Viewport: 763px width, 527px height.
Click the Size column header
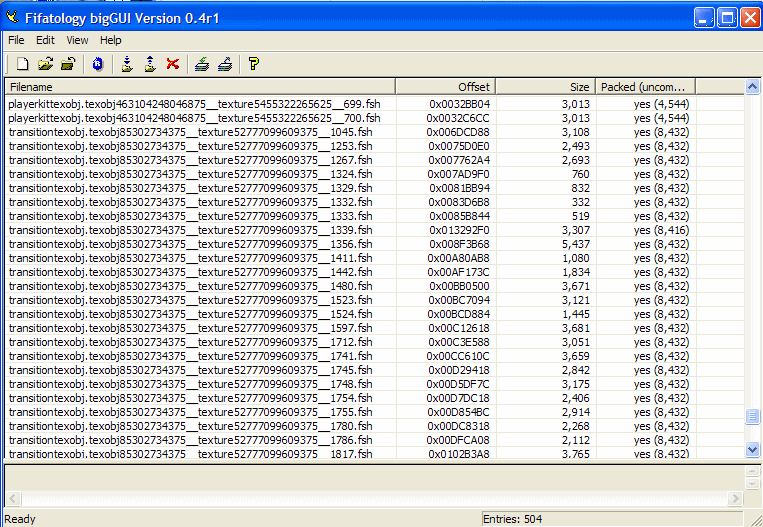545,87
